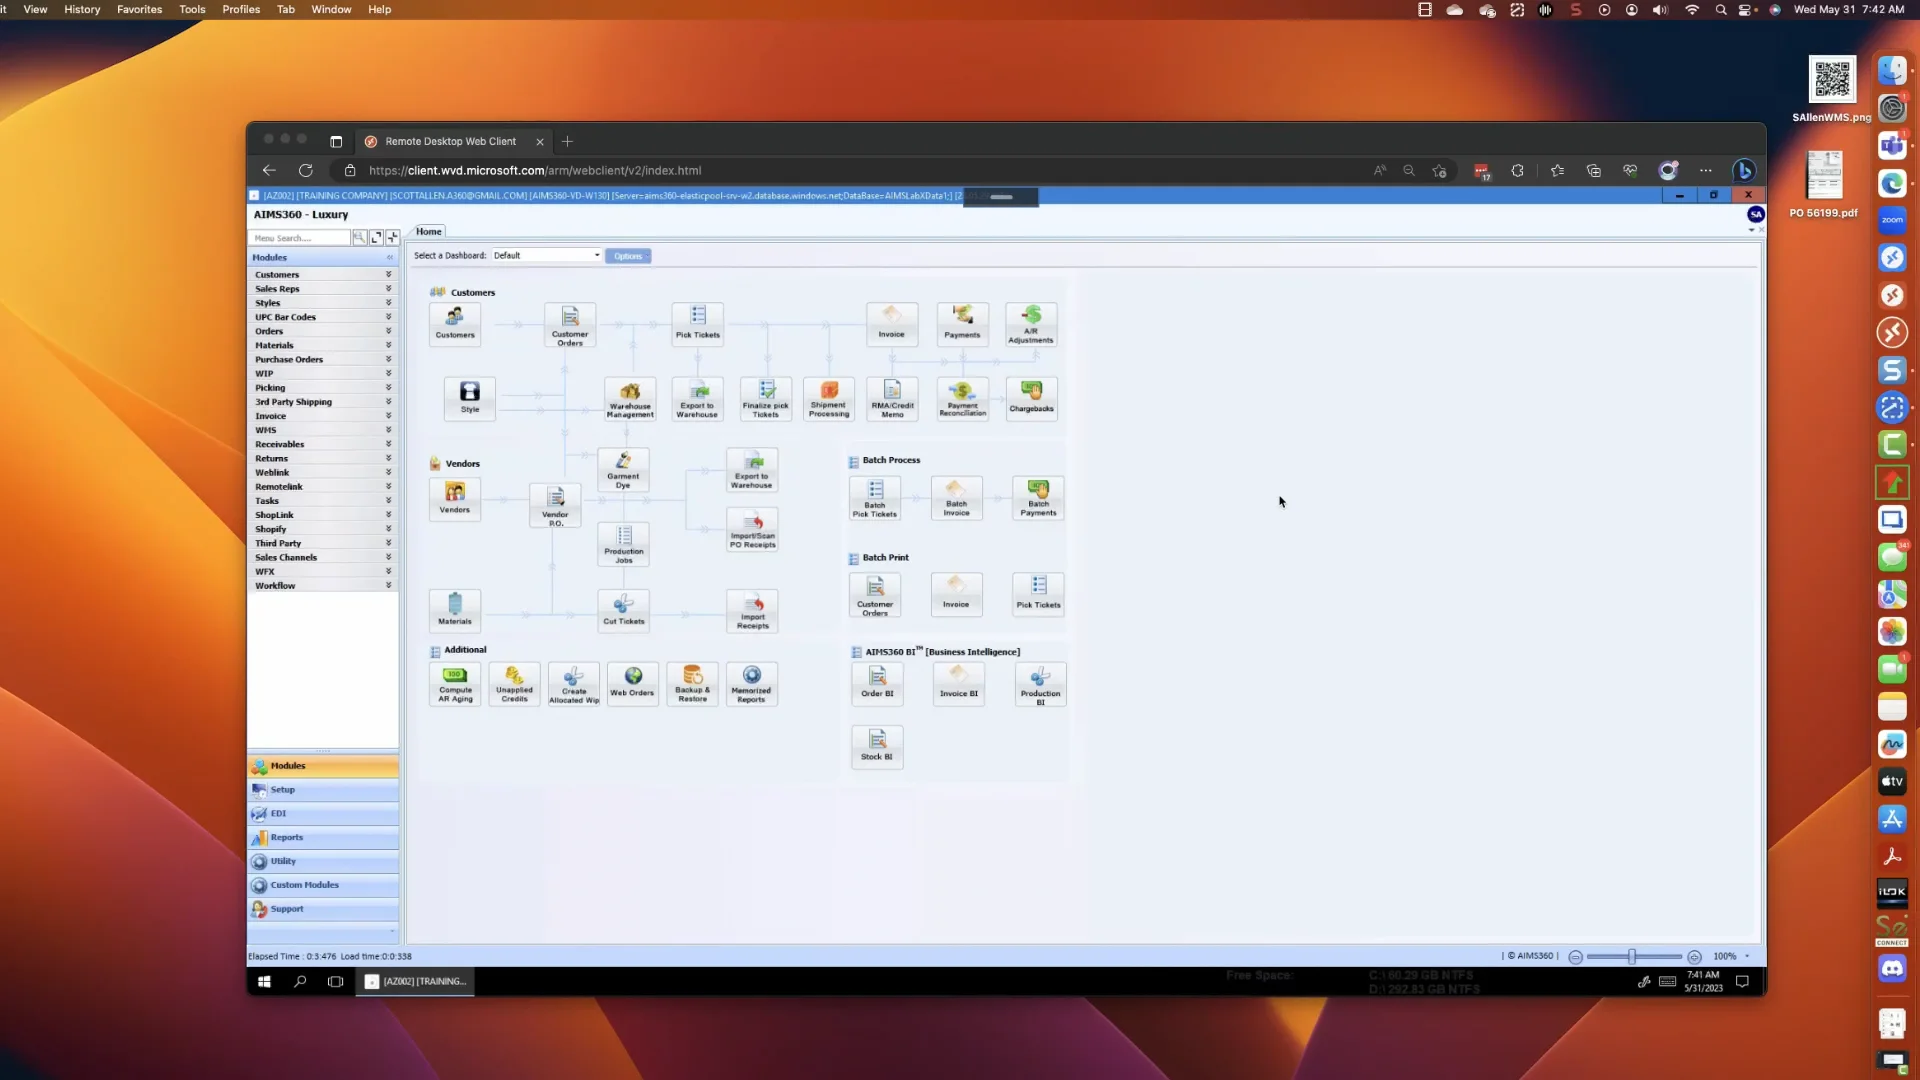Open the Select a Dashboard dropdown

[x=546, y=255]
